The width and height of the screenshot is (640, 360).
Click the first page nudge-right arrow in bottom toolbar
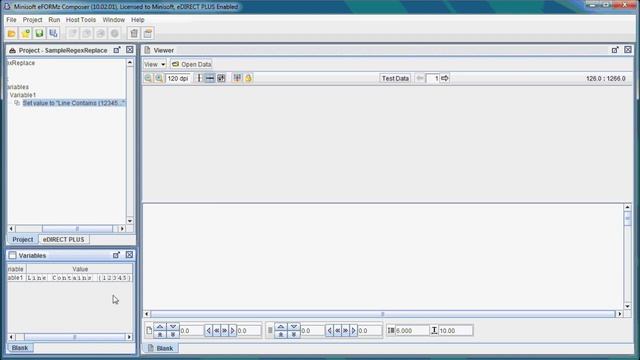[x=232, y=331]
